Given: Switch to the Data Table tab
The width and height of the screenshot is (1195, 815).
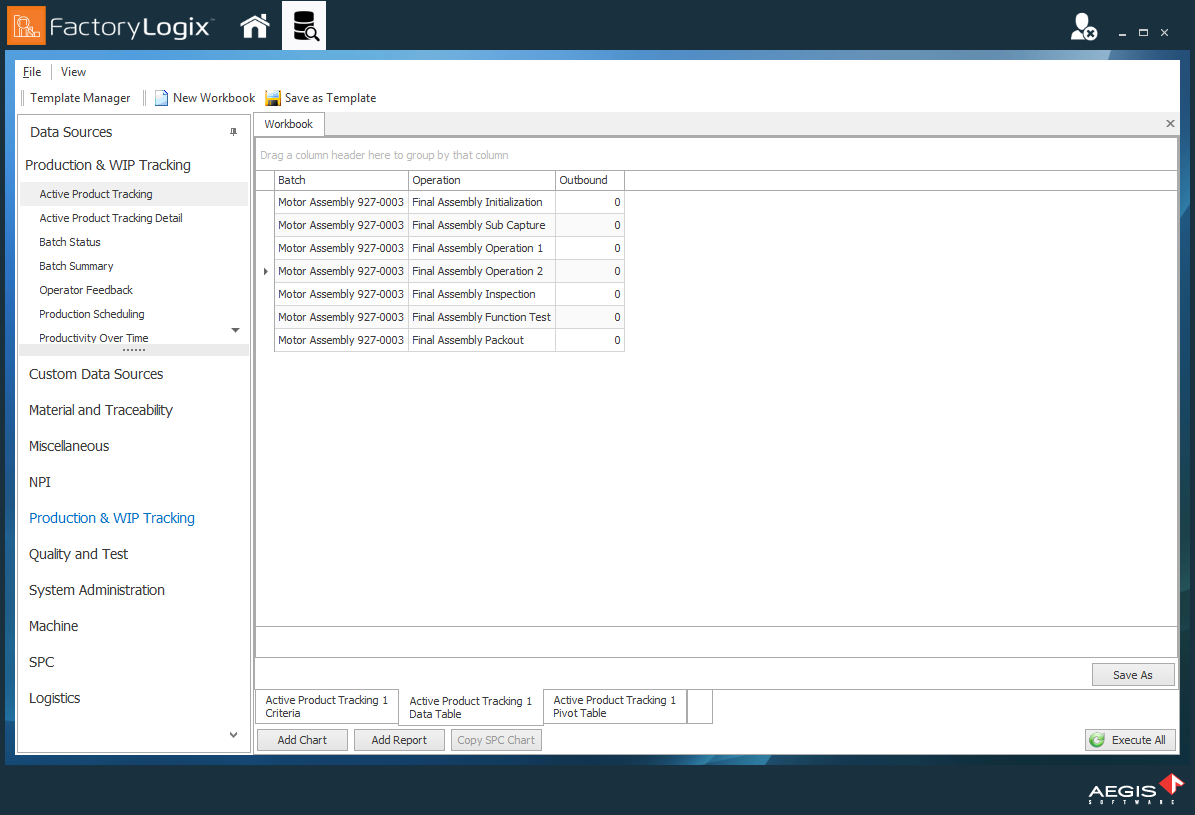Looking at the screenshot, I should pos(470,706).
